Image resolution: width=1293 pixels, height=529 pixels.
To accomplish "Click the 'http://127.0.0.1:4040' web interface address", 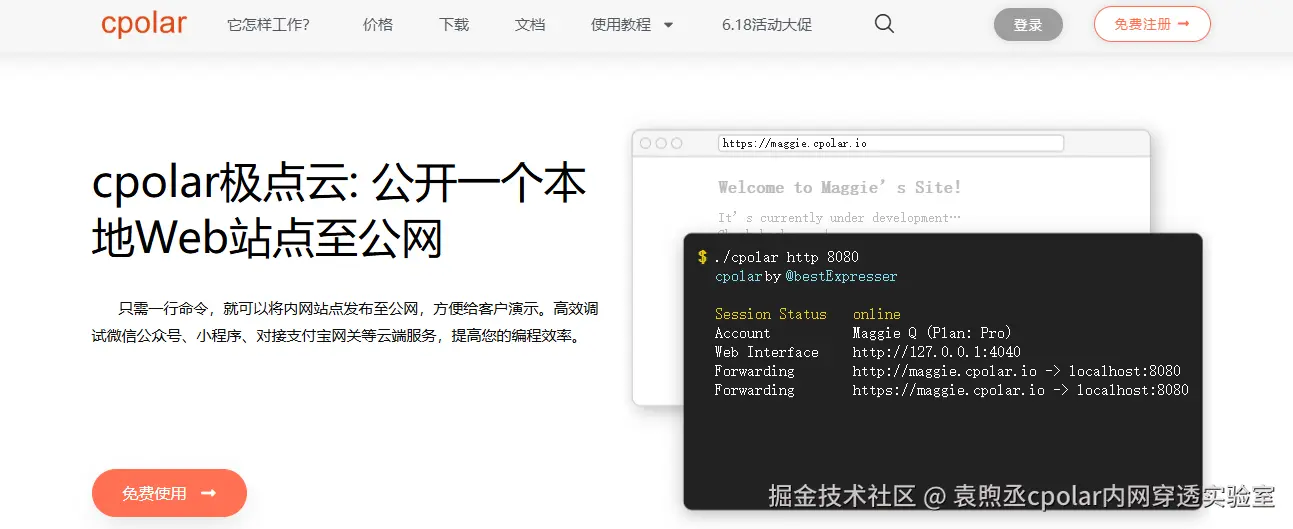I will click(937, 352).
